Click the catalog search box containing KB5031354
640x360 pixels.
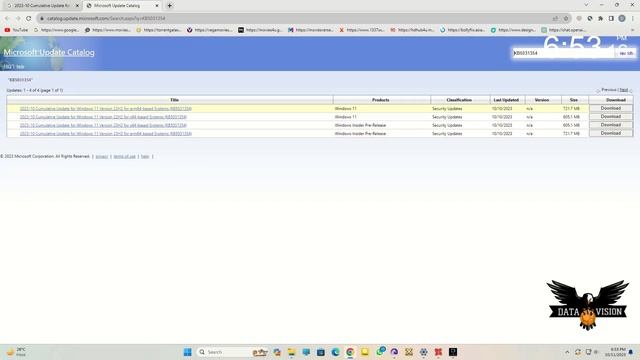[564, 53]
